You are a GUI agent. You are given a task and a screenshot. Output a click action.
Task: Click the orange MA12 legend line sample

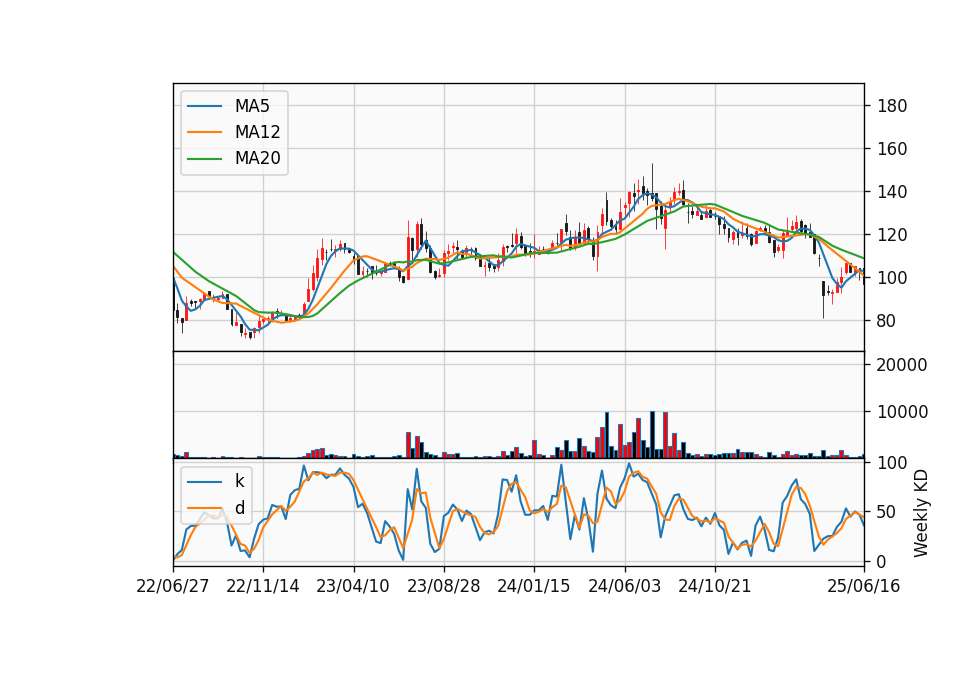204,132
